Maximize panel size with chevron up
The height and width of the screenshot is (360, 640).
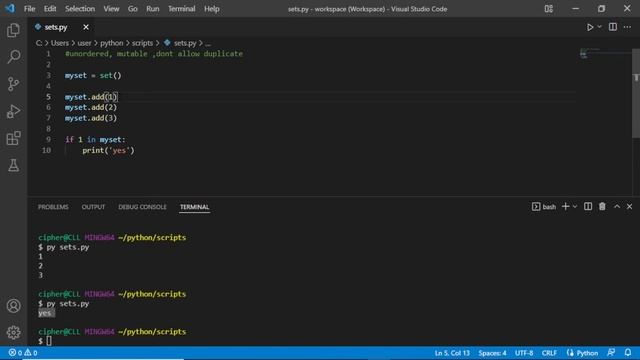coord(617,207)
